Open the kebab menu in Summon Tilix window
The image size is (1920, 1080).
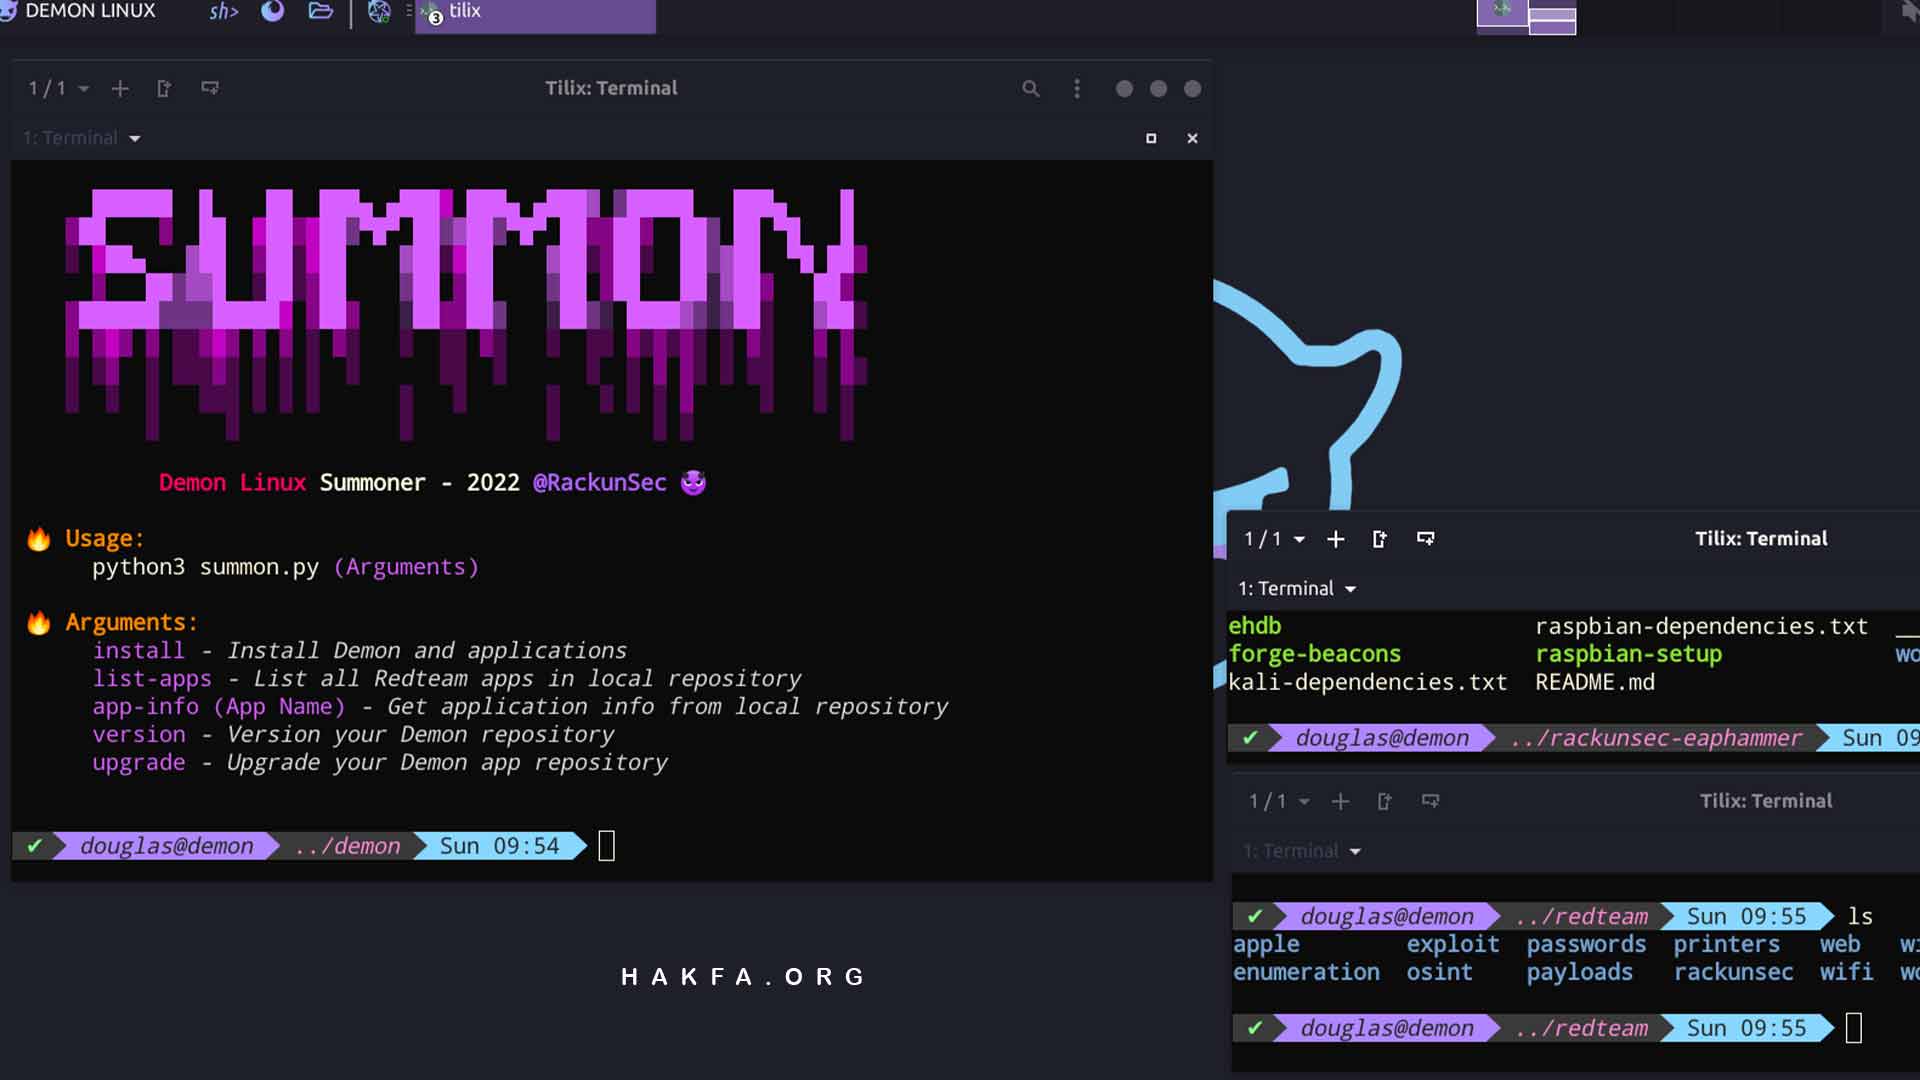(x=1077, y=89)
